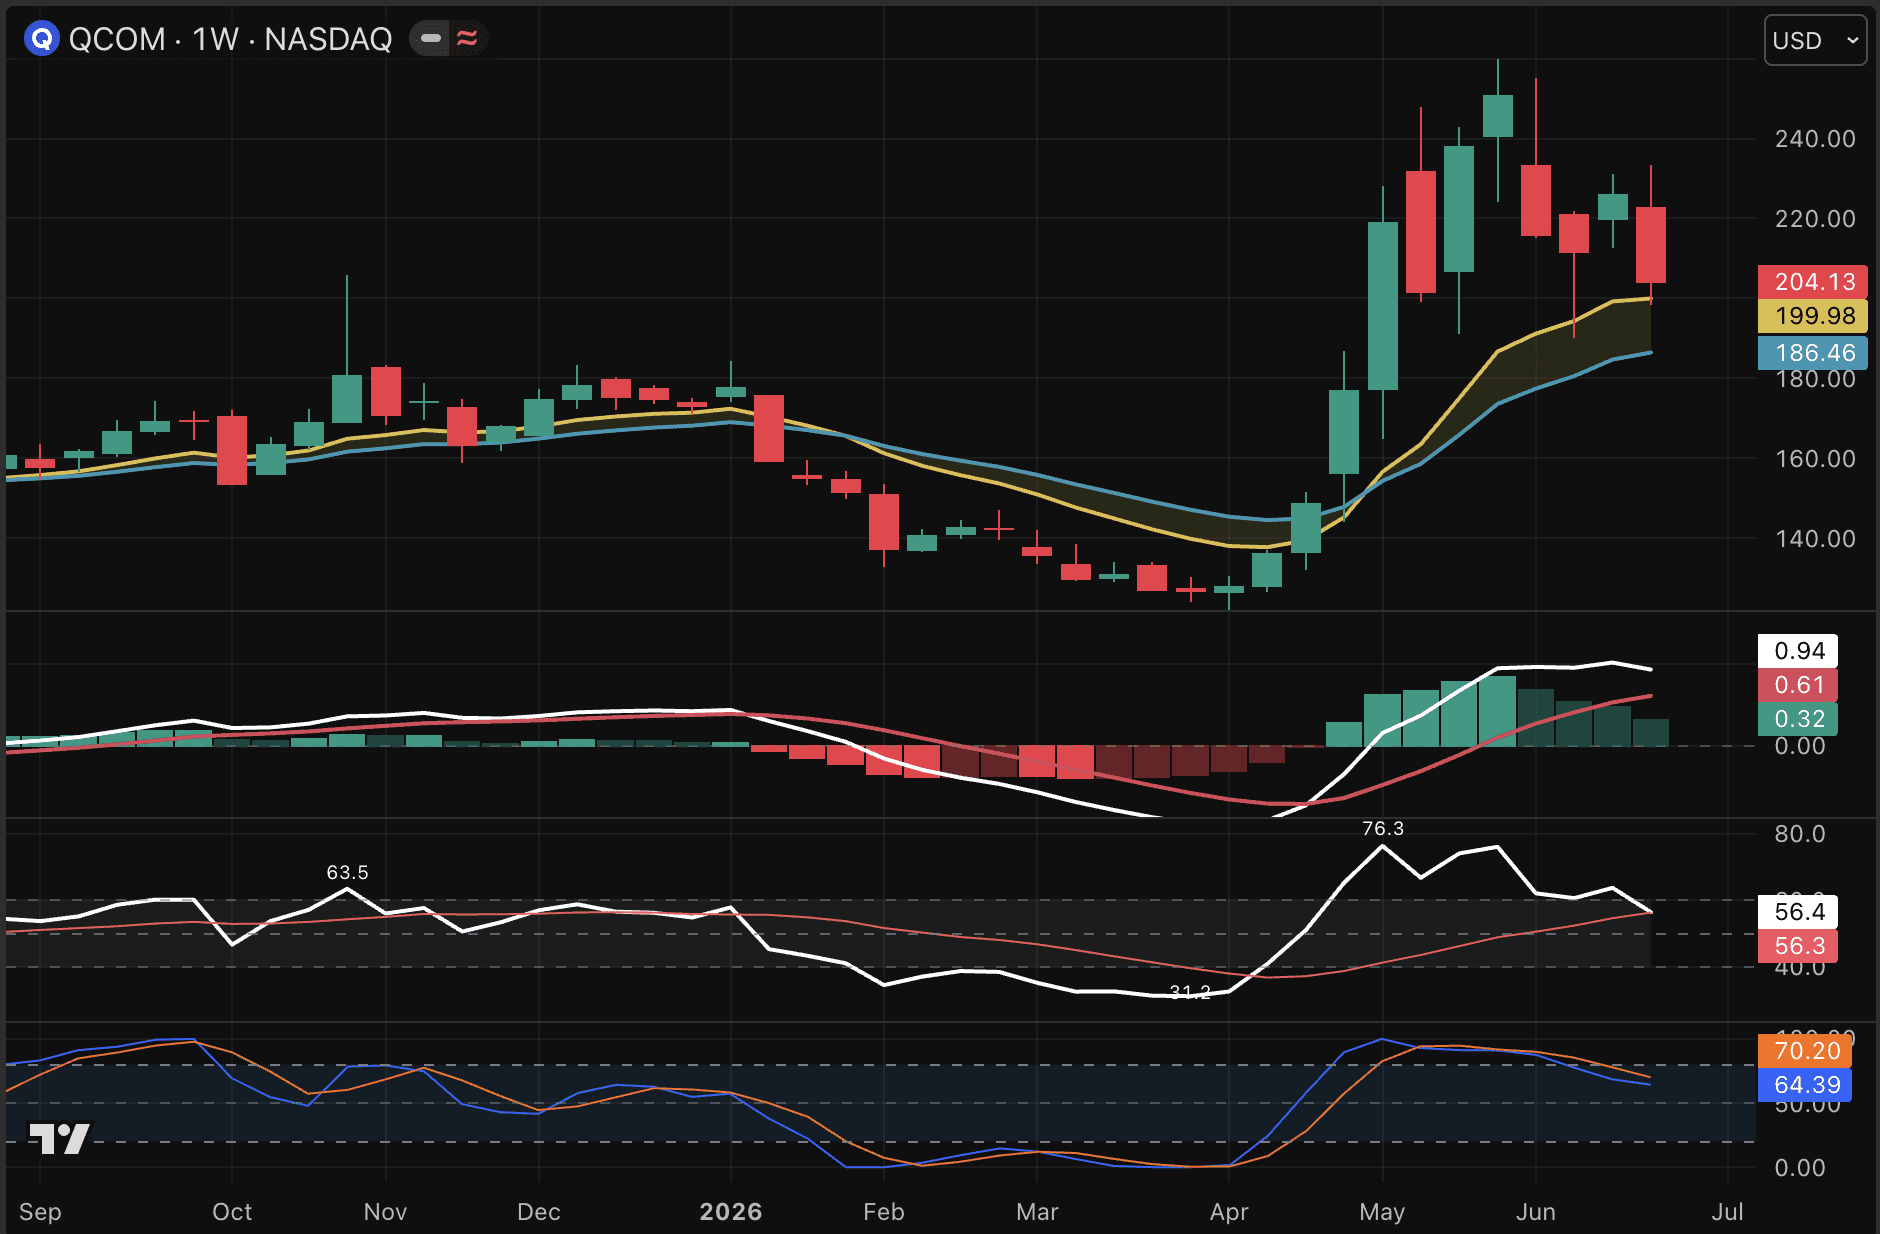Image resolution: width=1880 pixels, height=1234 pixels.
Task: Click the Dec label on time axis
Action: click(x=538, y=1212)
